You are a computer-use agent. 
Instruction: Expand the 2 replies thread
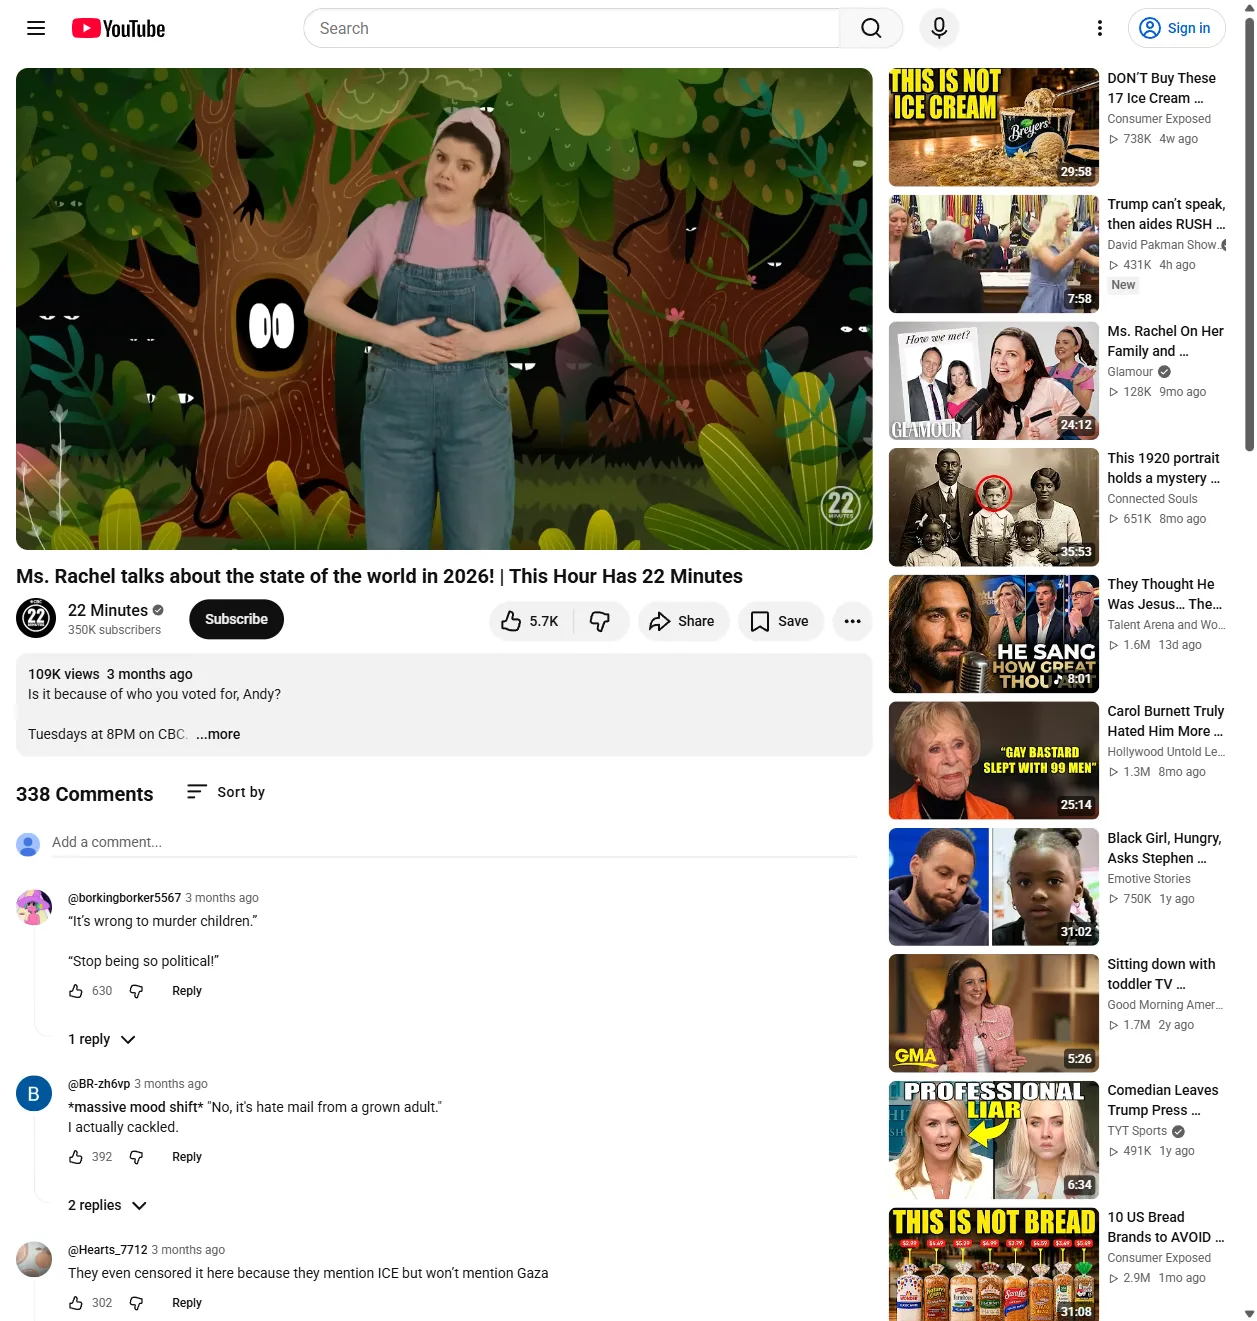[107, 1205]
